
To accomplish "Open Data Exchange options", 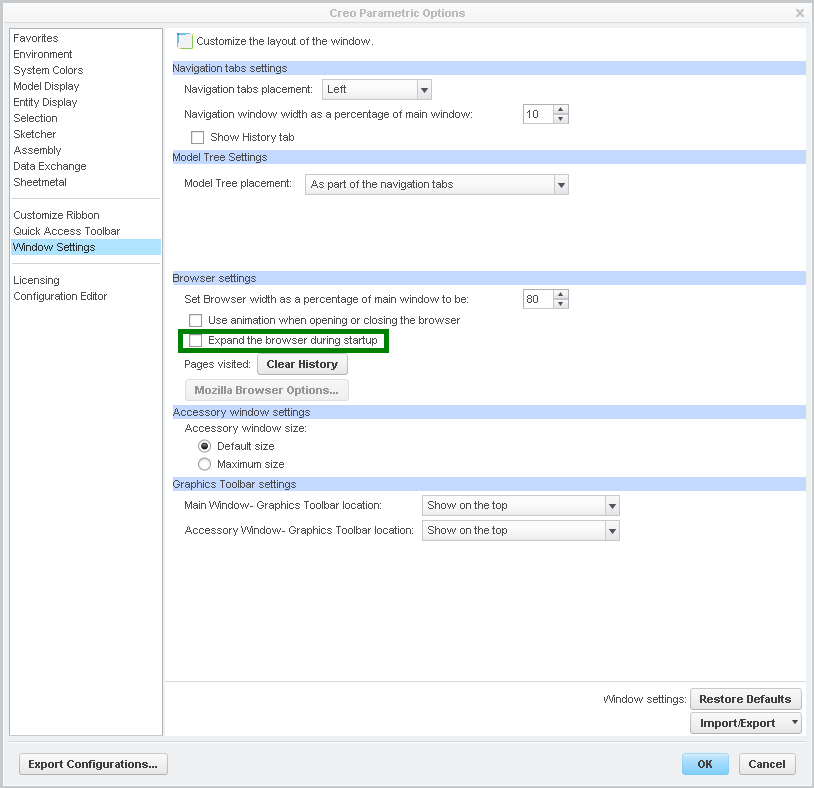I will (50, 166).
